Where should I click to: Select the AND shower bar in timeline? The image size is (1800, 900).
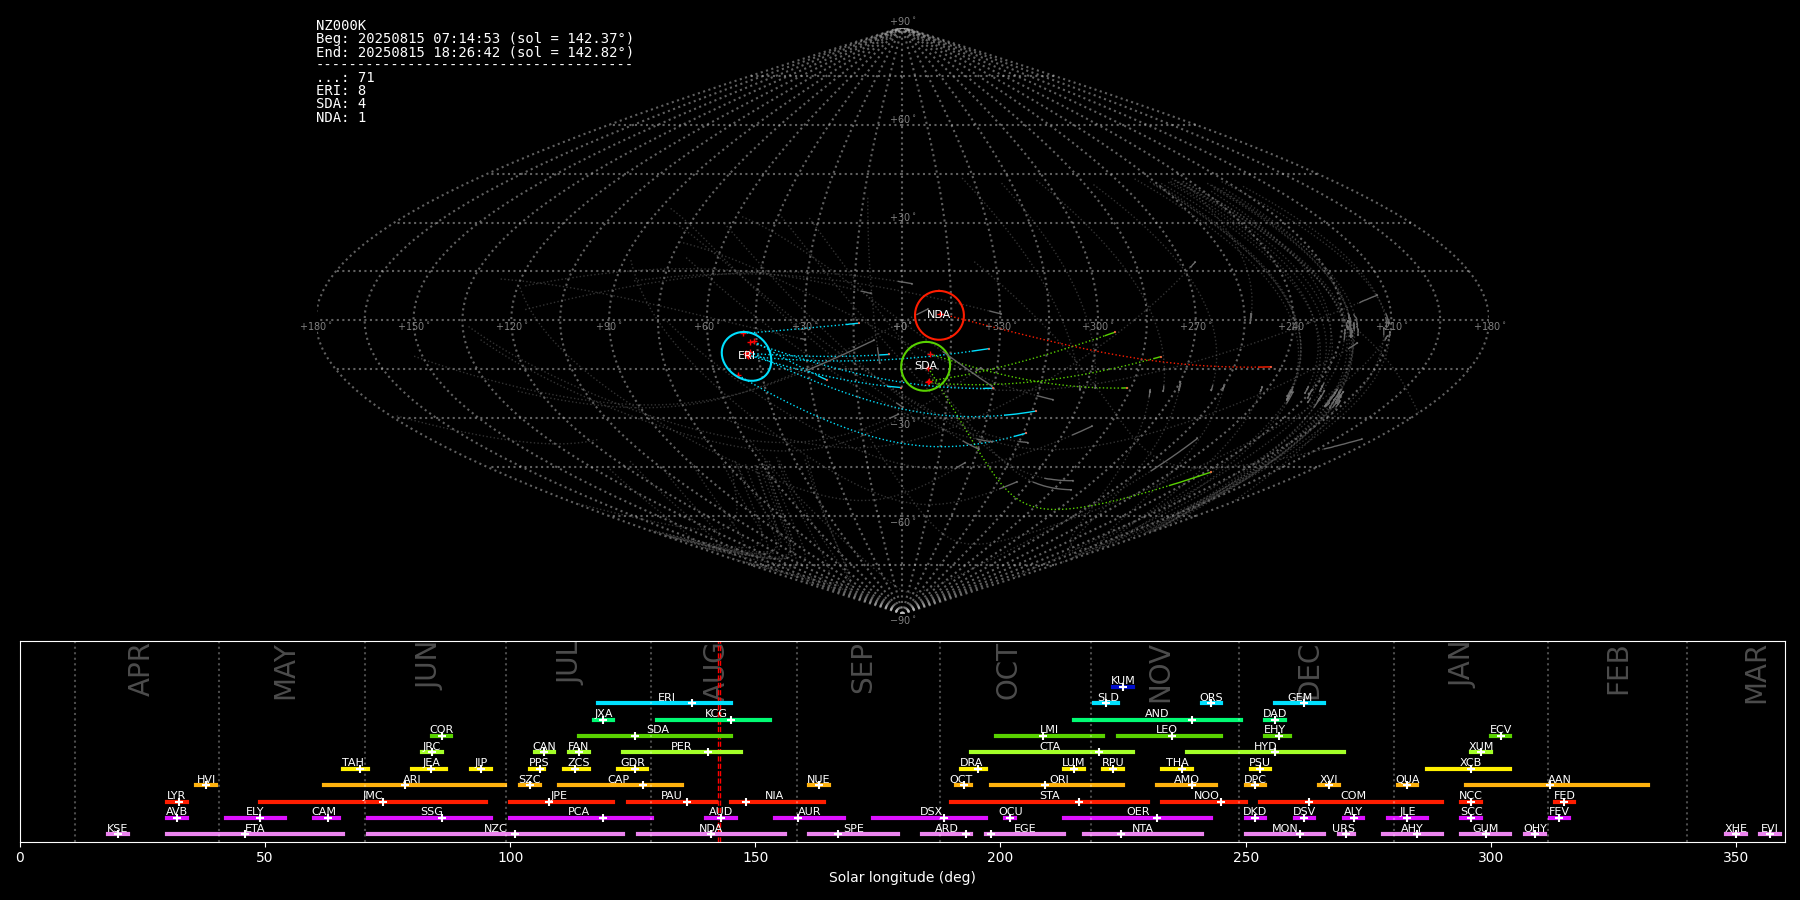tap(1157, 719)
